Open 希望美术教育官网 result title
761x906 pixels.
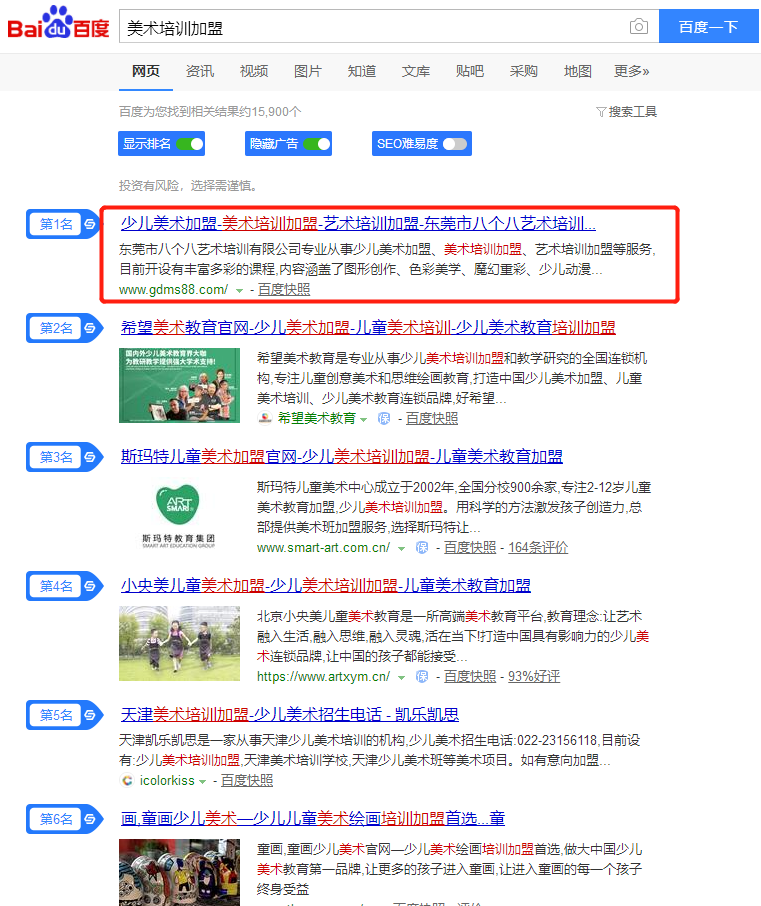click(368, 328)
